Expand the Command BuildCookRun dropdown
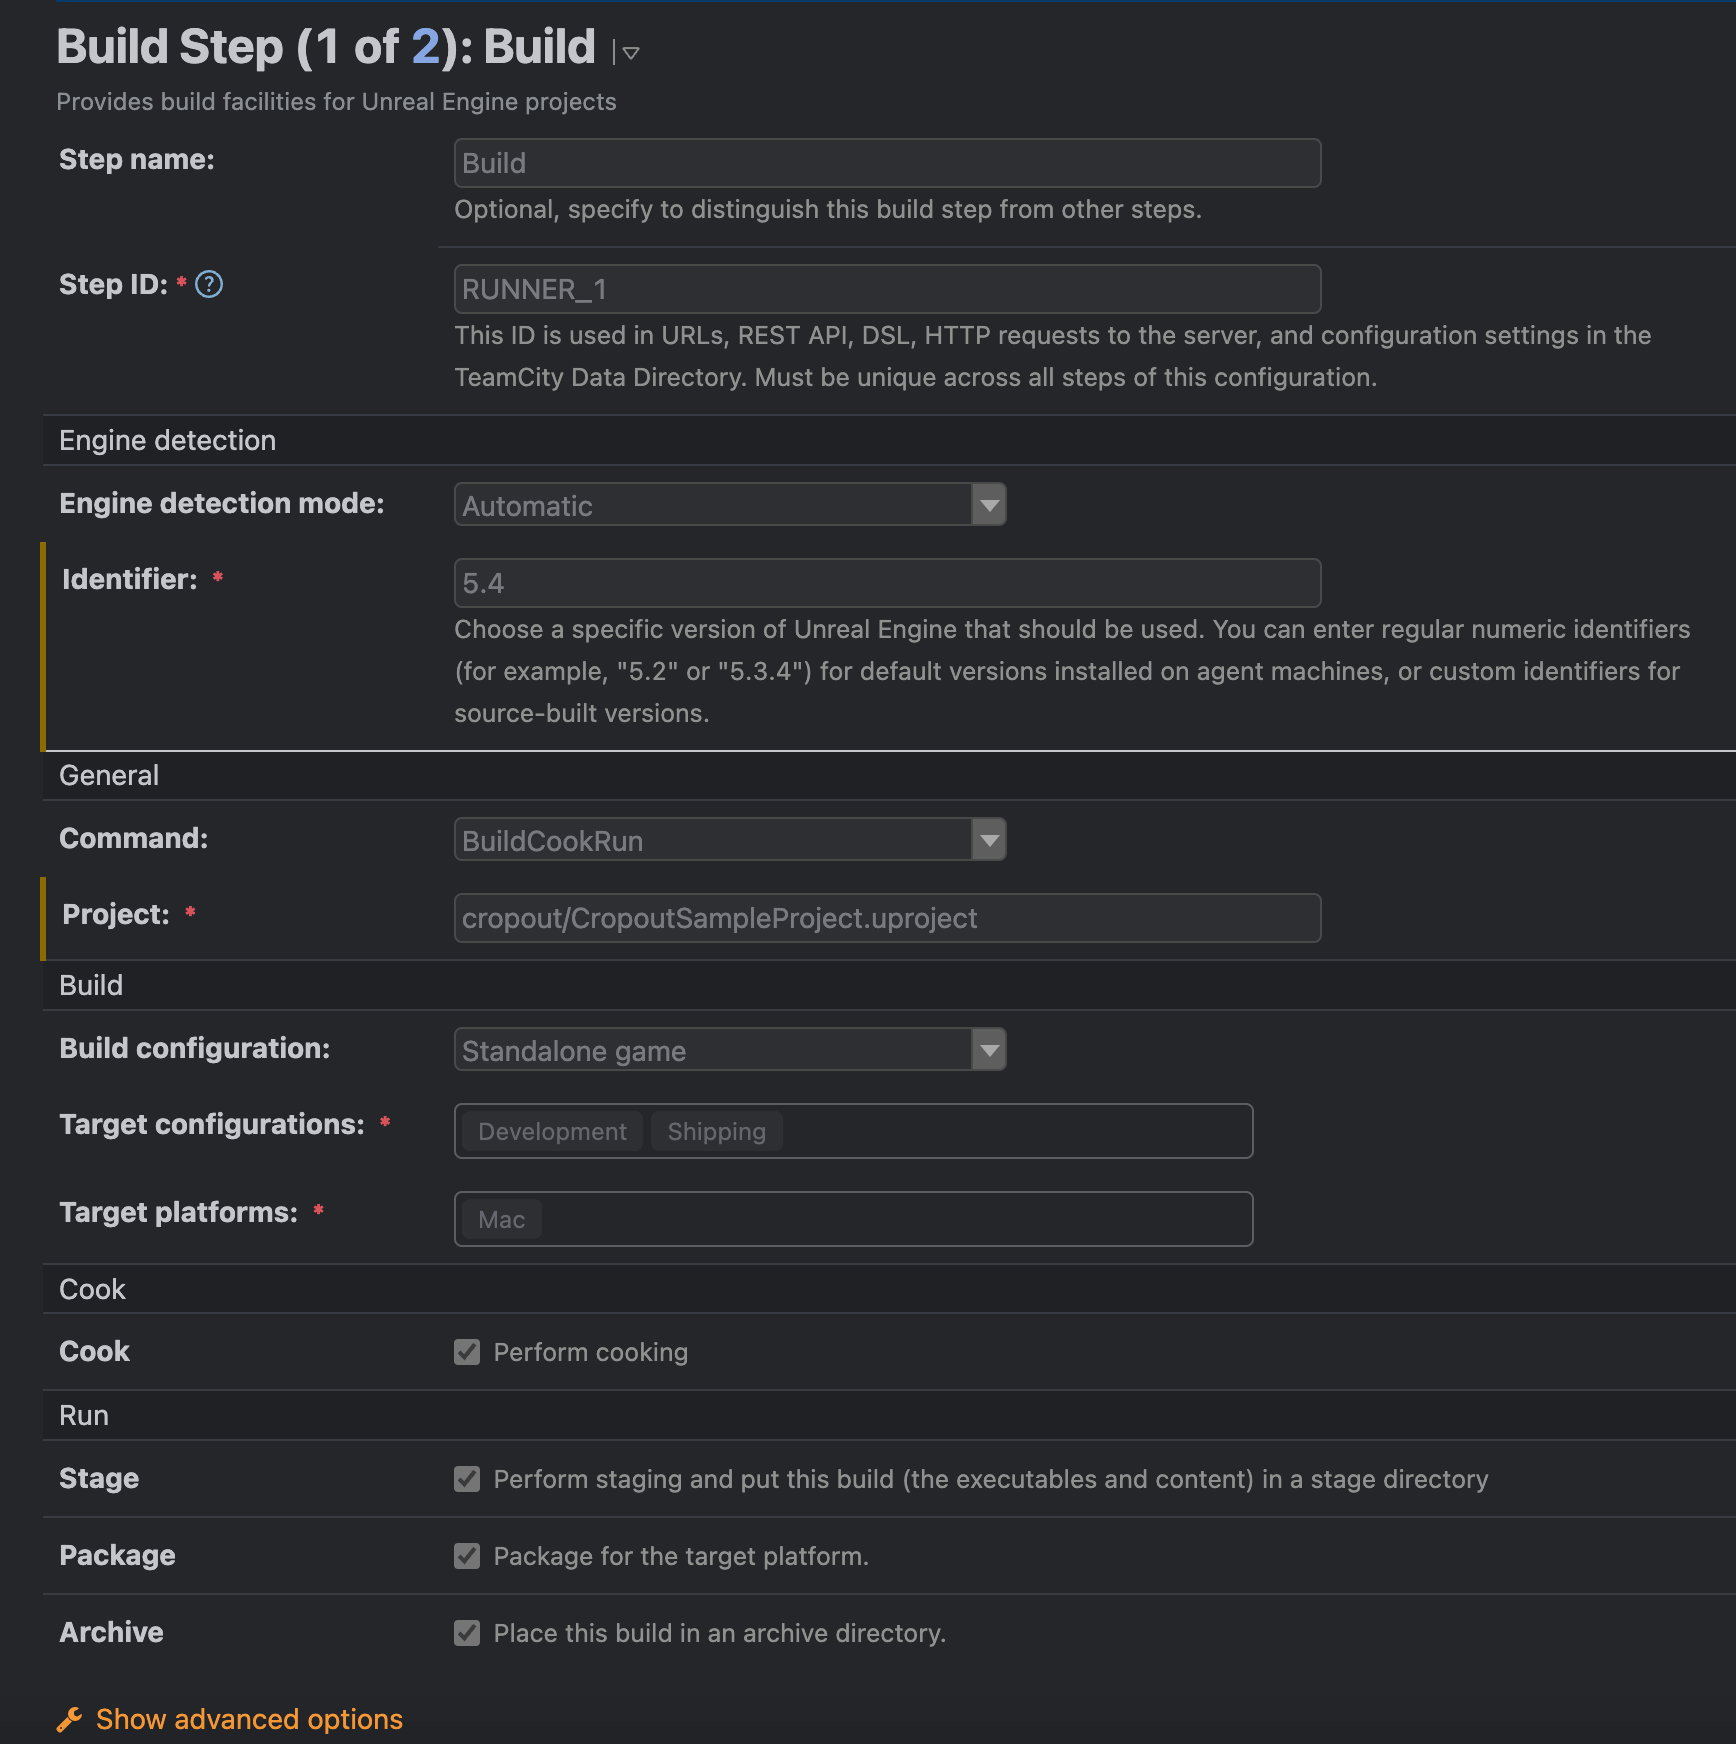1736x1744 pixels. point(730,840)
